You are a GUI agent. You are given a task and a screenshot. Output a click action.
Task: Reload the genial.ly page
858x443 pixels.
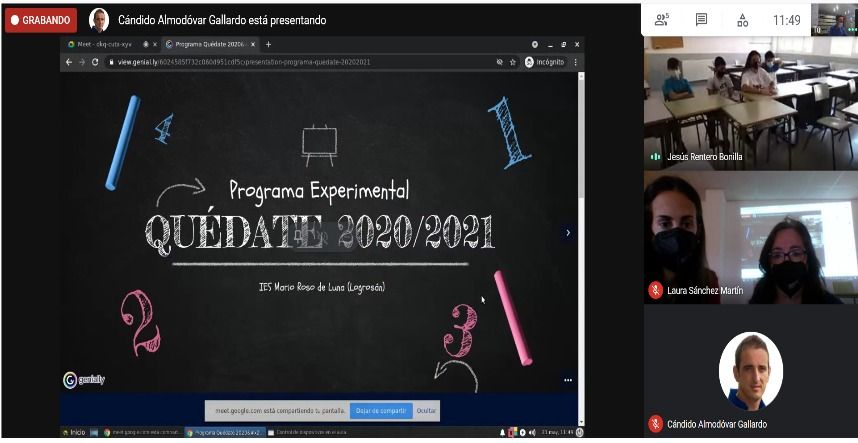(x=95, y=62)
